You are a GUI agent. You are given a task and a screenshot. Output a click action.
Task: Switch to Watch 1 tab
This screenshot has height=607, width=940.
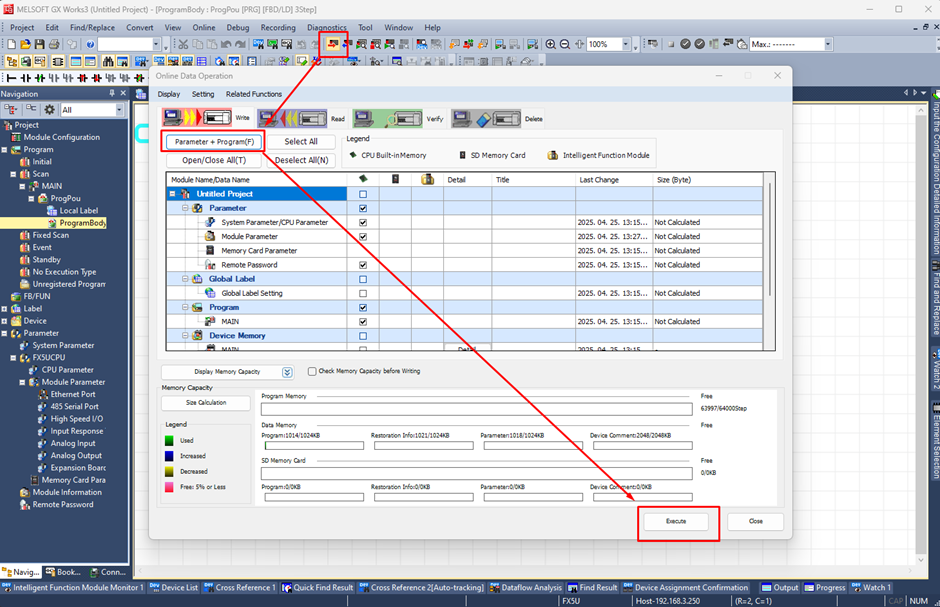click(x=871, y=587)
